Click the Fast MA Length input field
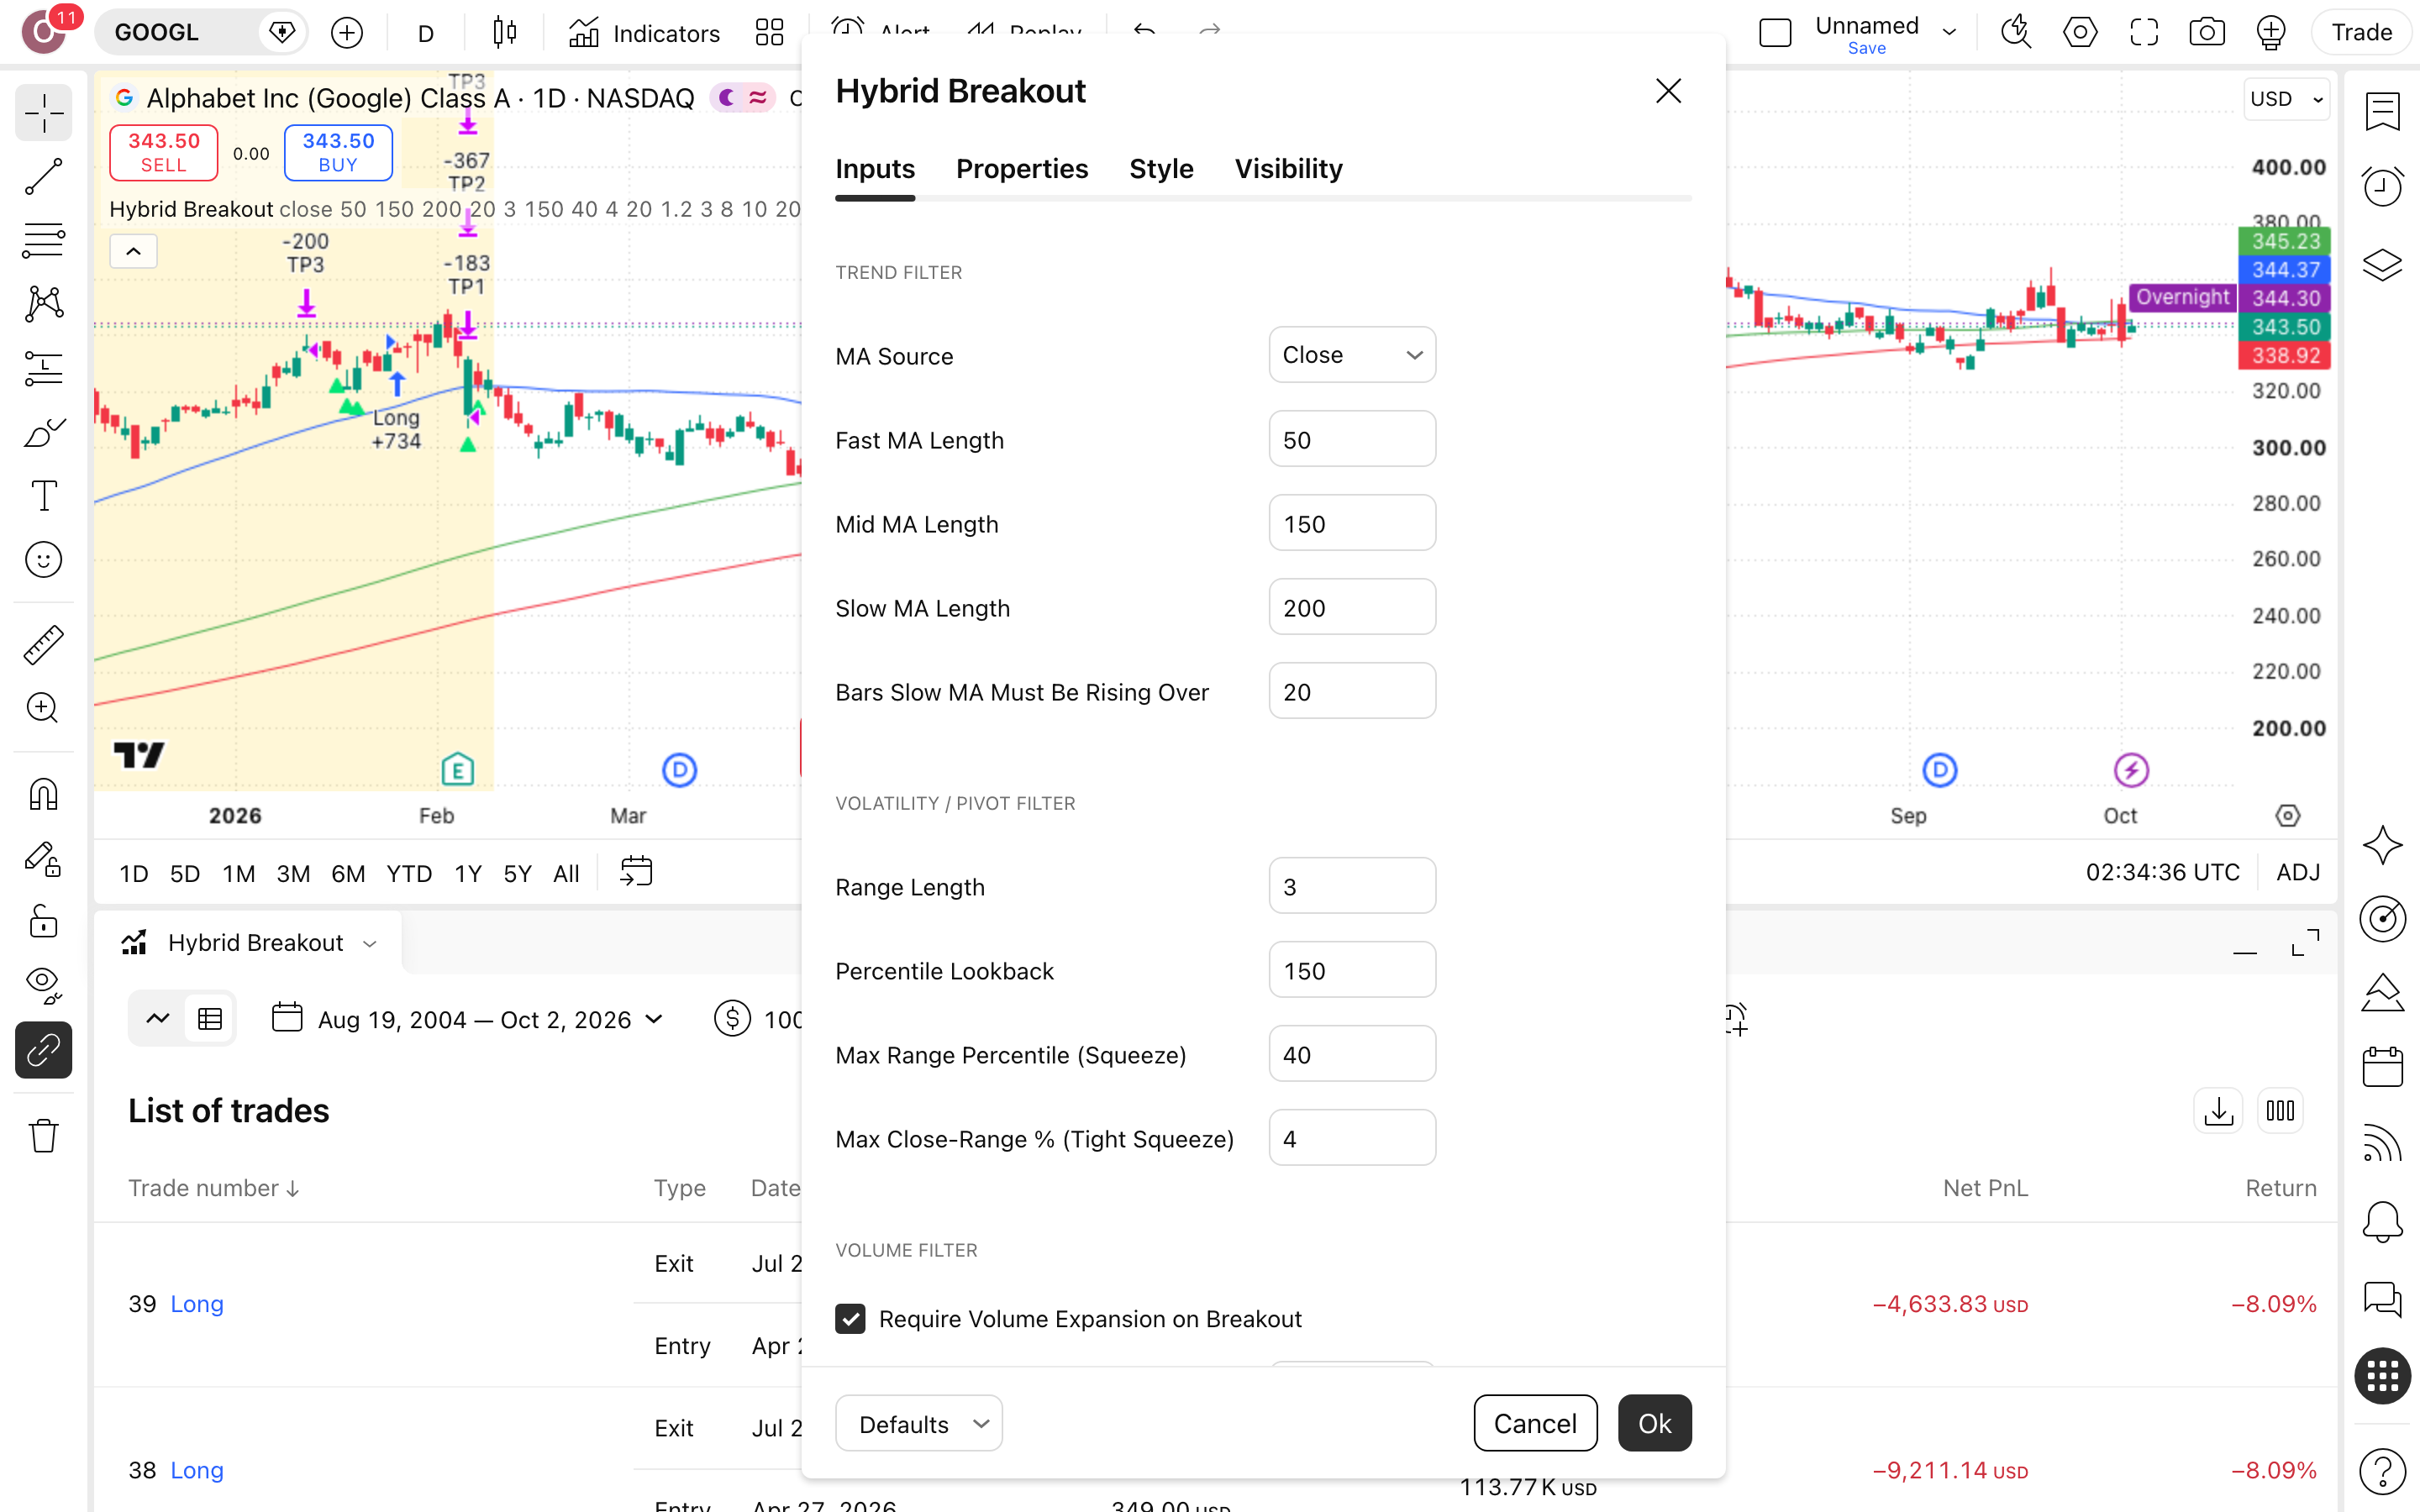The height and width of the screenshot is (1512, 2420). tap(1352, 439)
